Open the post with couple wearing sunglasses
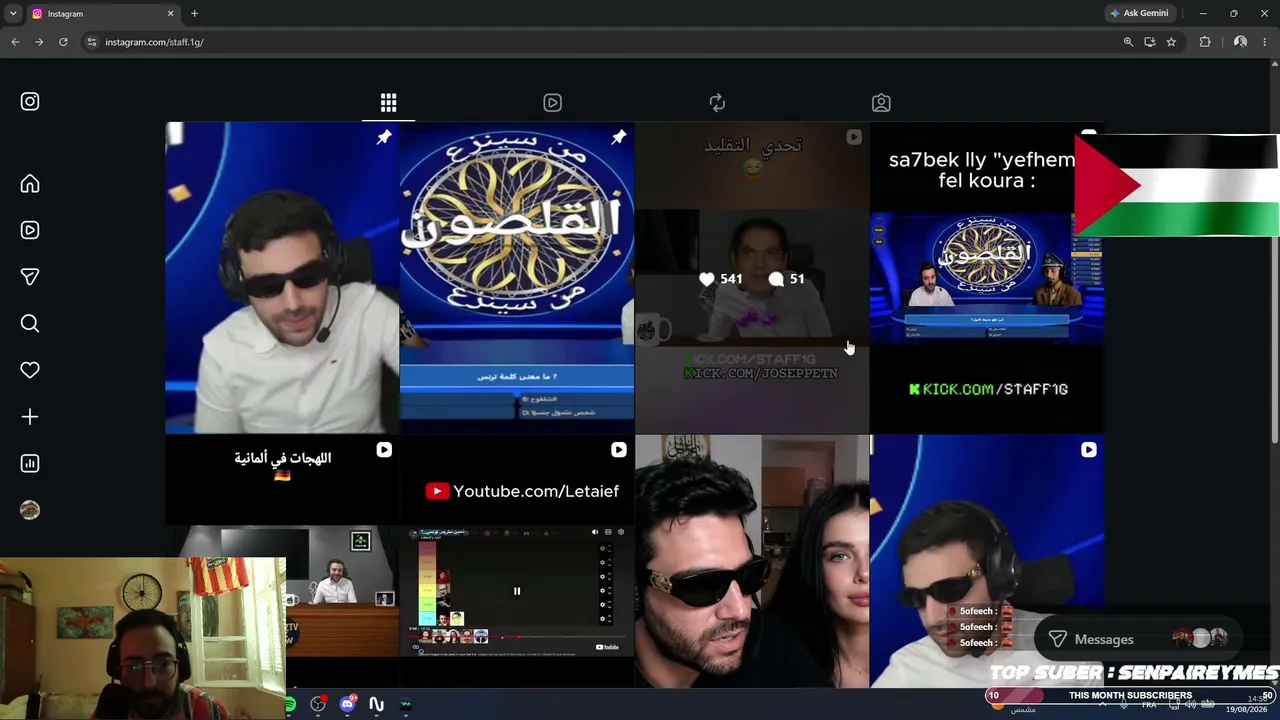Viewport: 1280px width, 720px height. (x=752, y=561)
